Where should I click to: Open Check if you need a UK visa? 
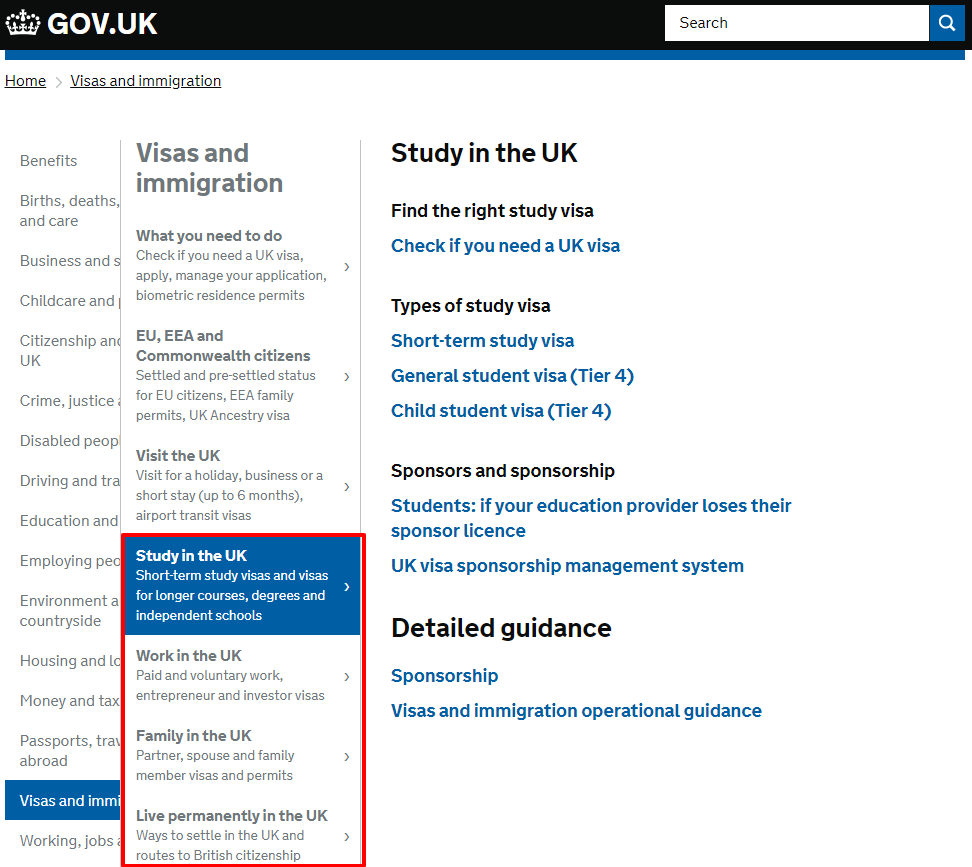tap(505, 246)
